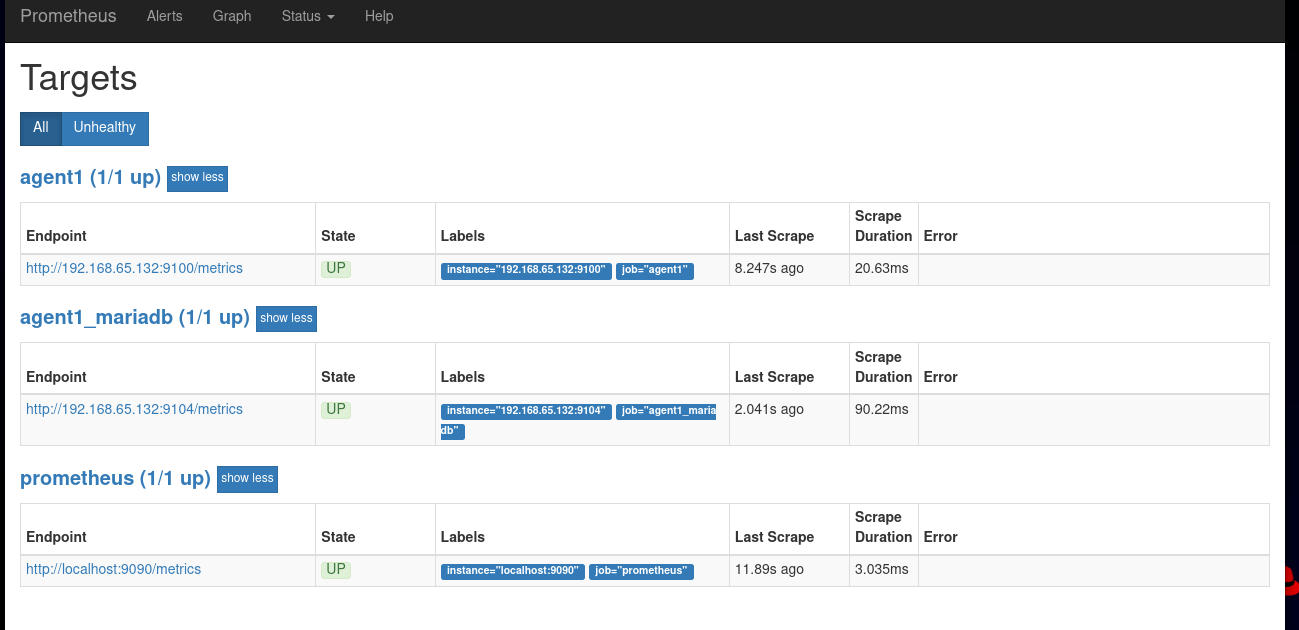Select the All targets filter
The image size is (1299, 630).
pyautogui.click(x=41, y=128)
